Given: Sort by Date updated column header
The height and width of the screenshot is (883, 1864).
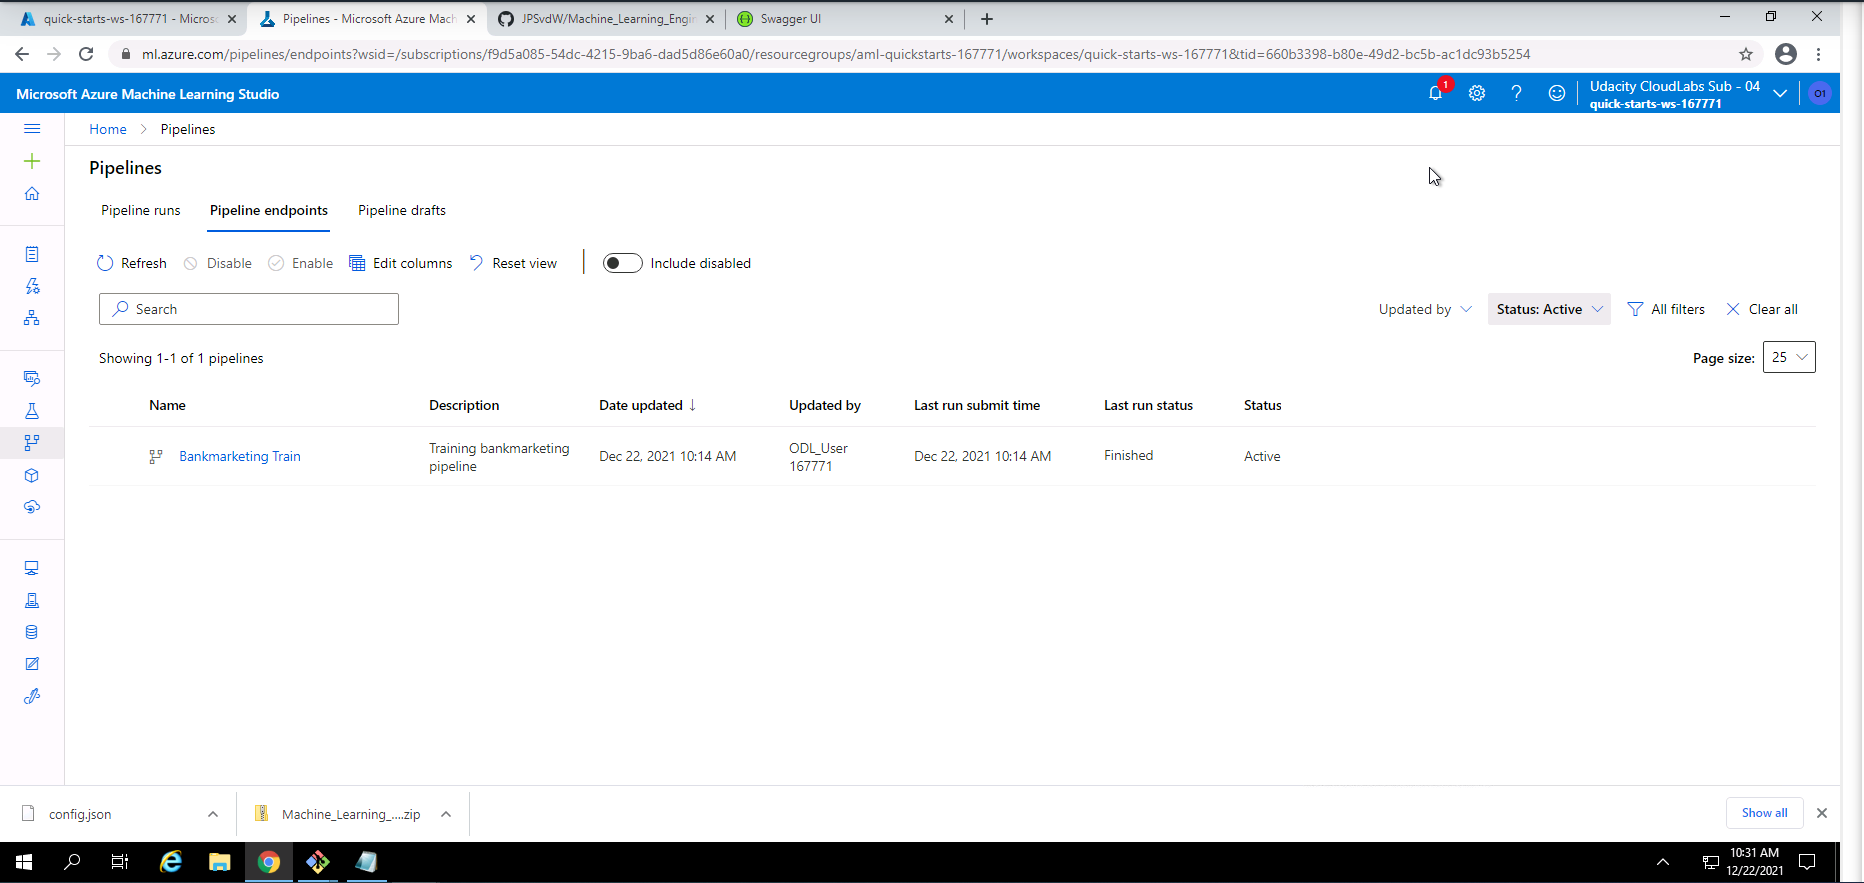Looking at the screenshot, I should (x=647, y=405).
